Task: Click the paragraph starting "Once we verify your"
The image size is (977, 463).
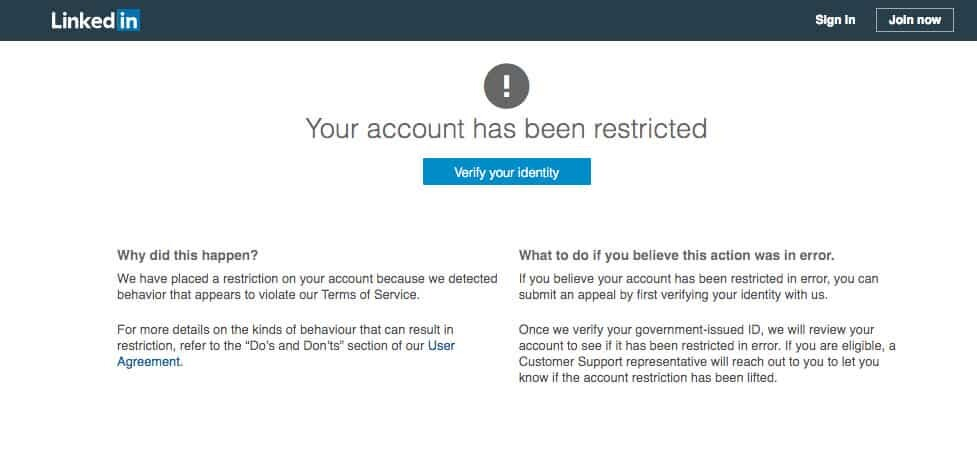Action: [707, 353]
